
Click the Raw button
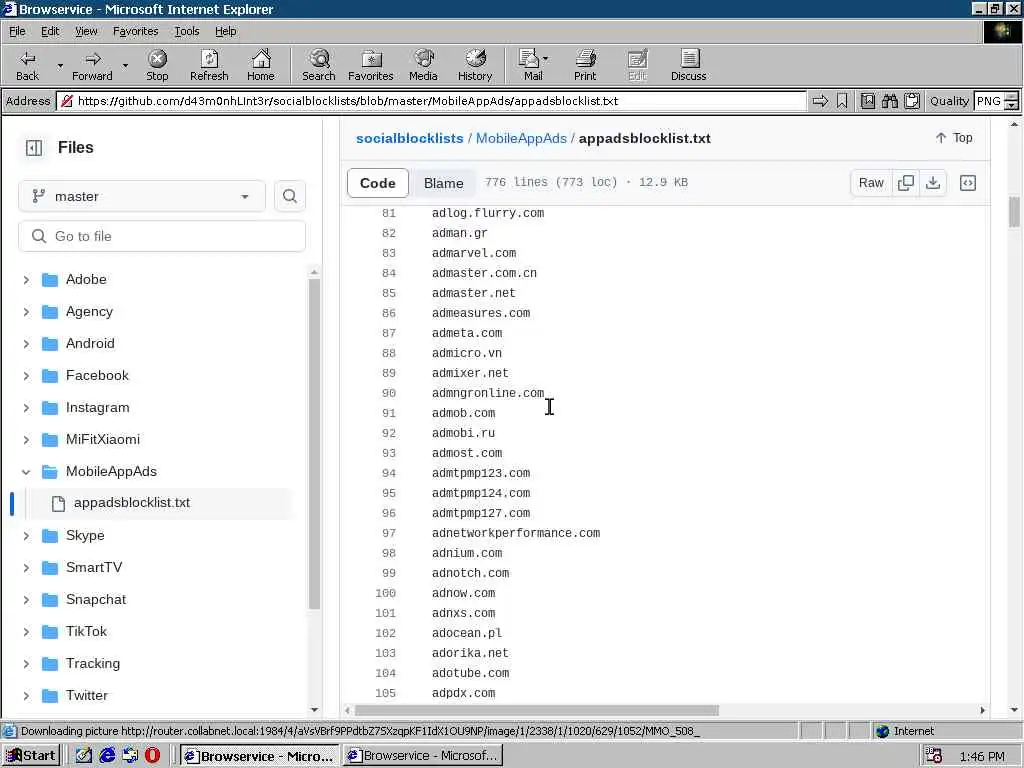(x=871, y=183)
